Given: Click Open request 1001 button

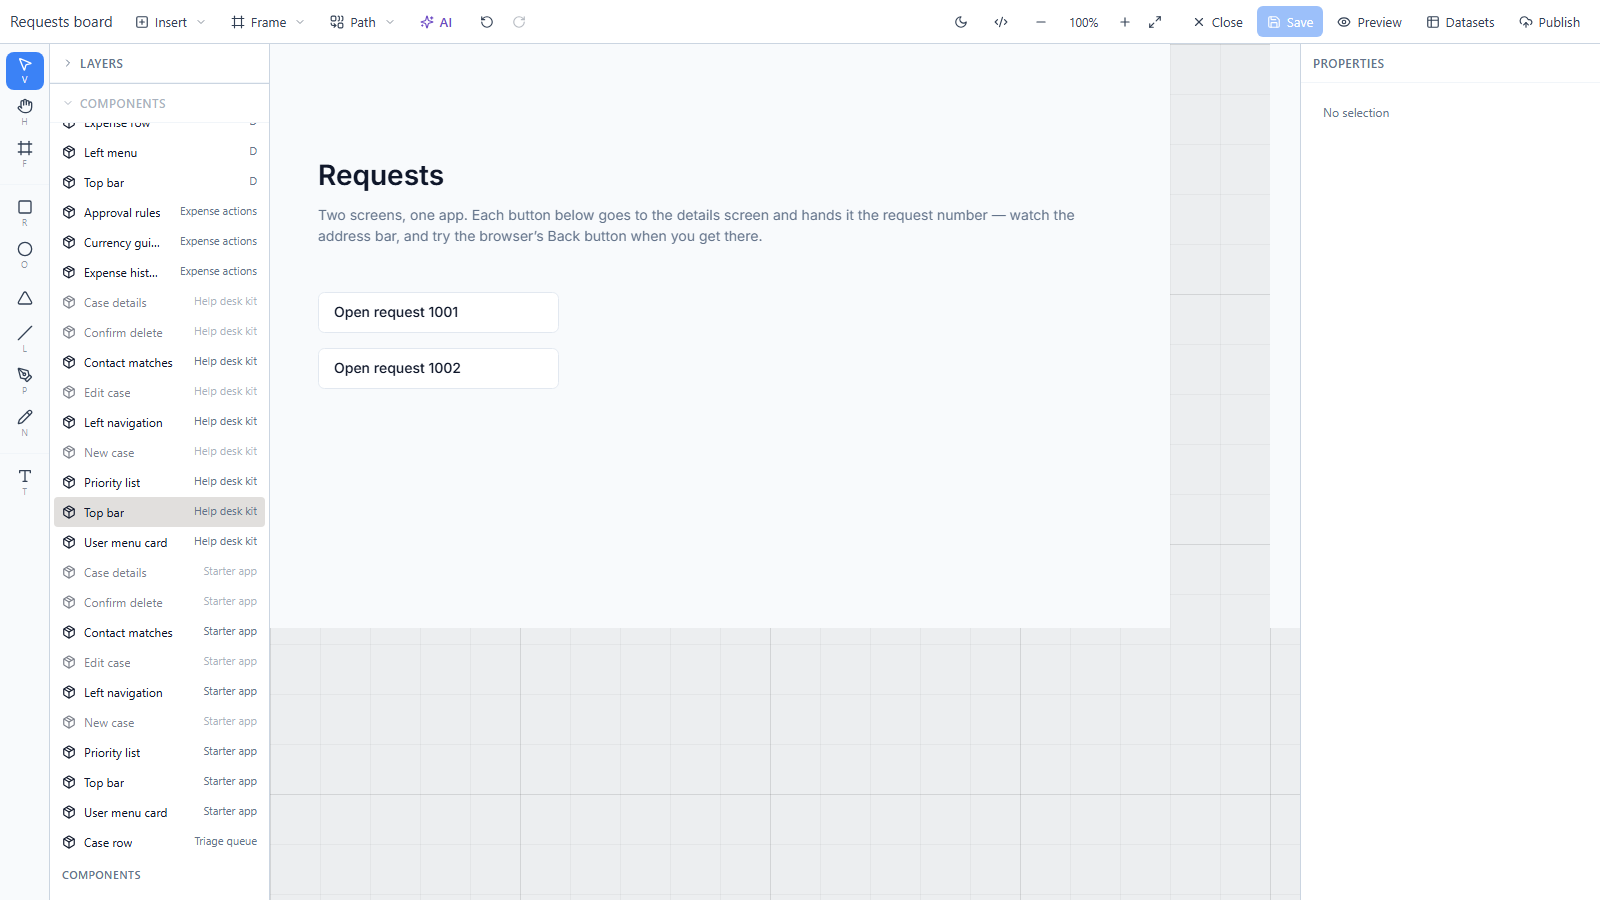Looking at the screenshot, I should click(x=438, y=312).
